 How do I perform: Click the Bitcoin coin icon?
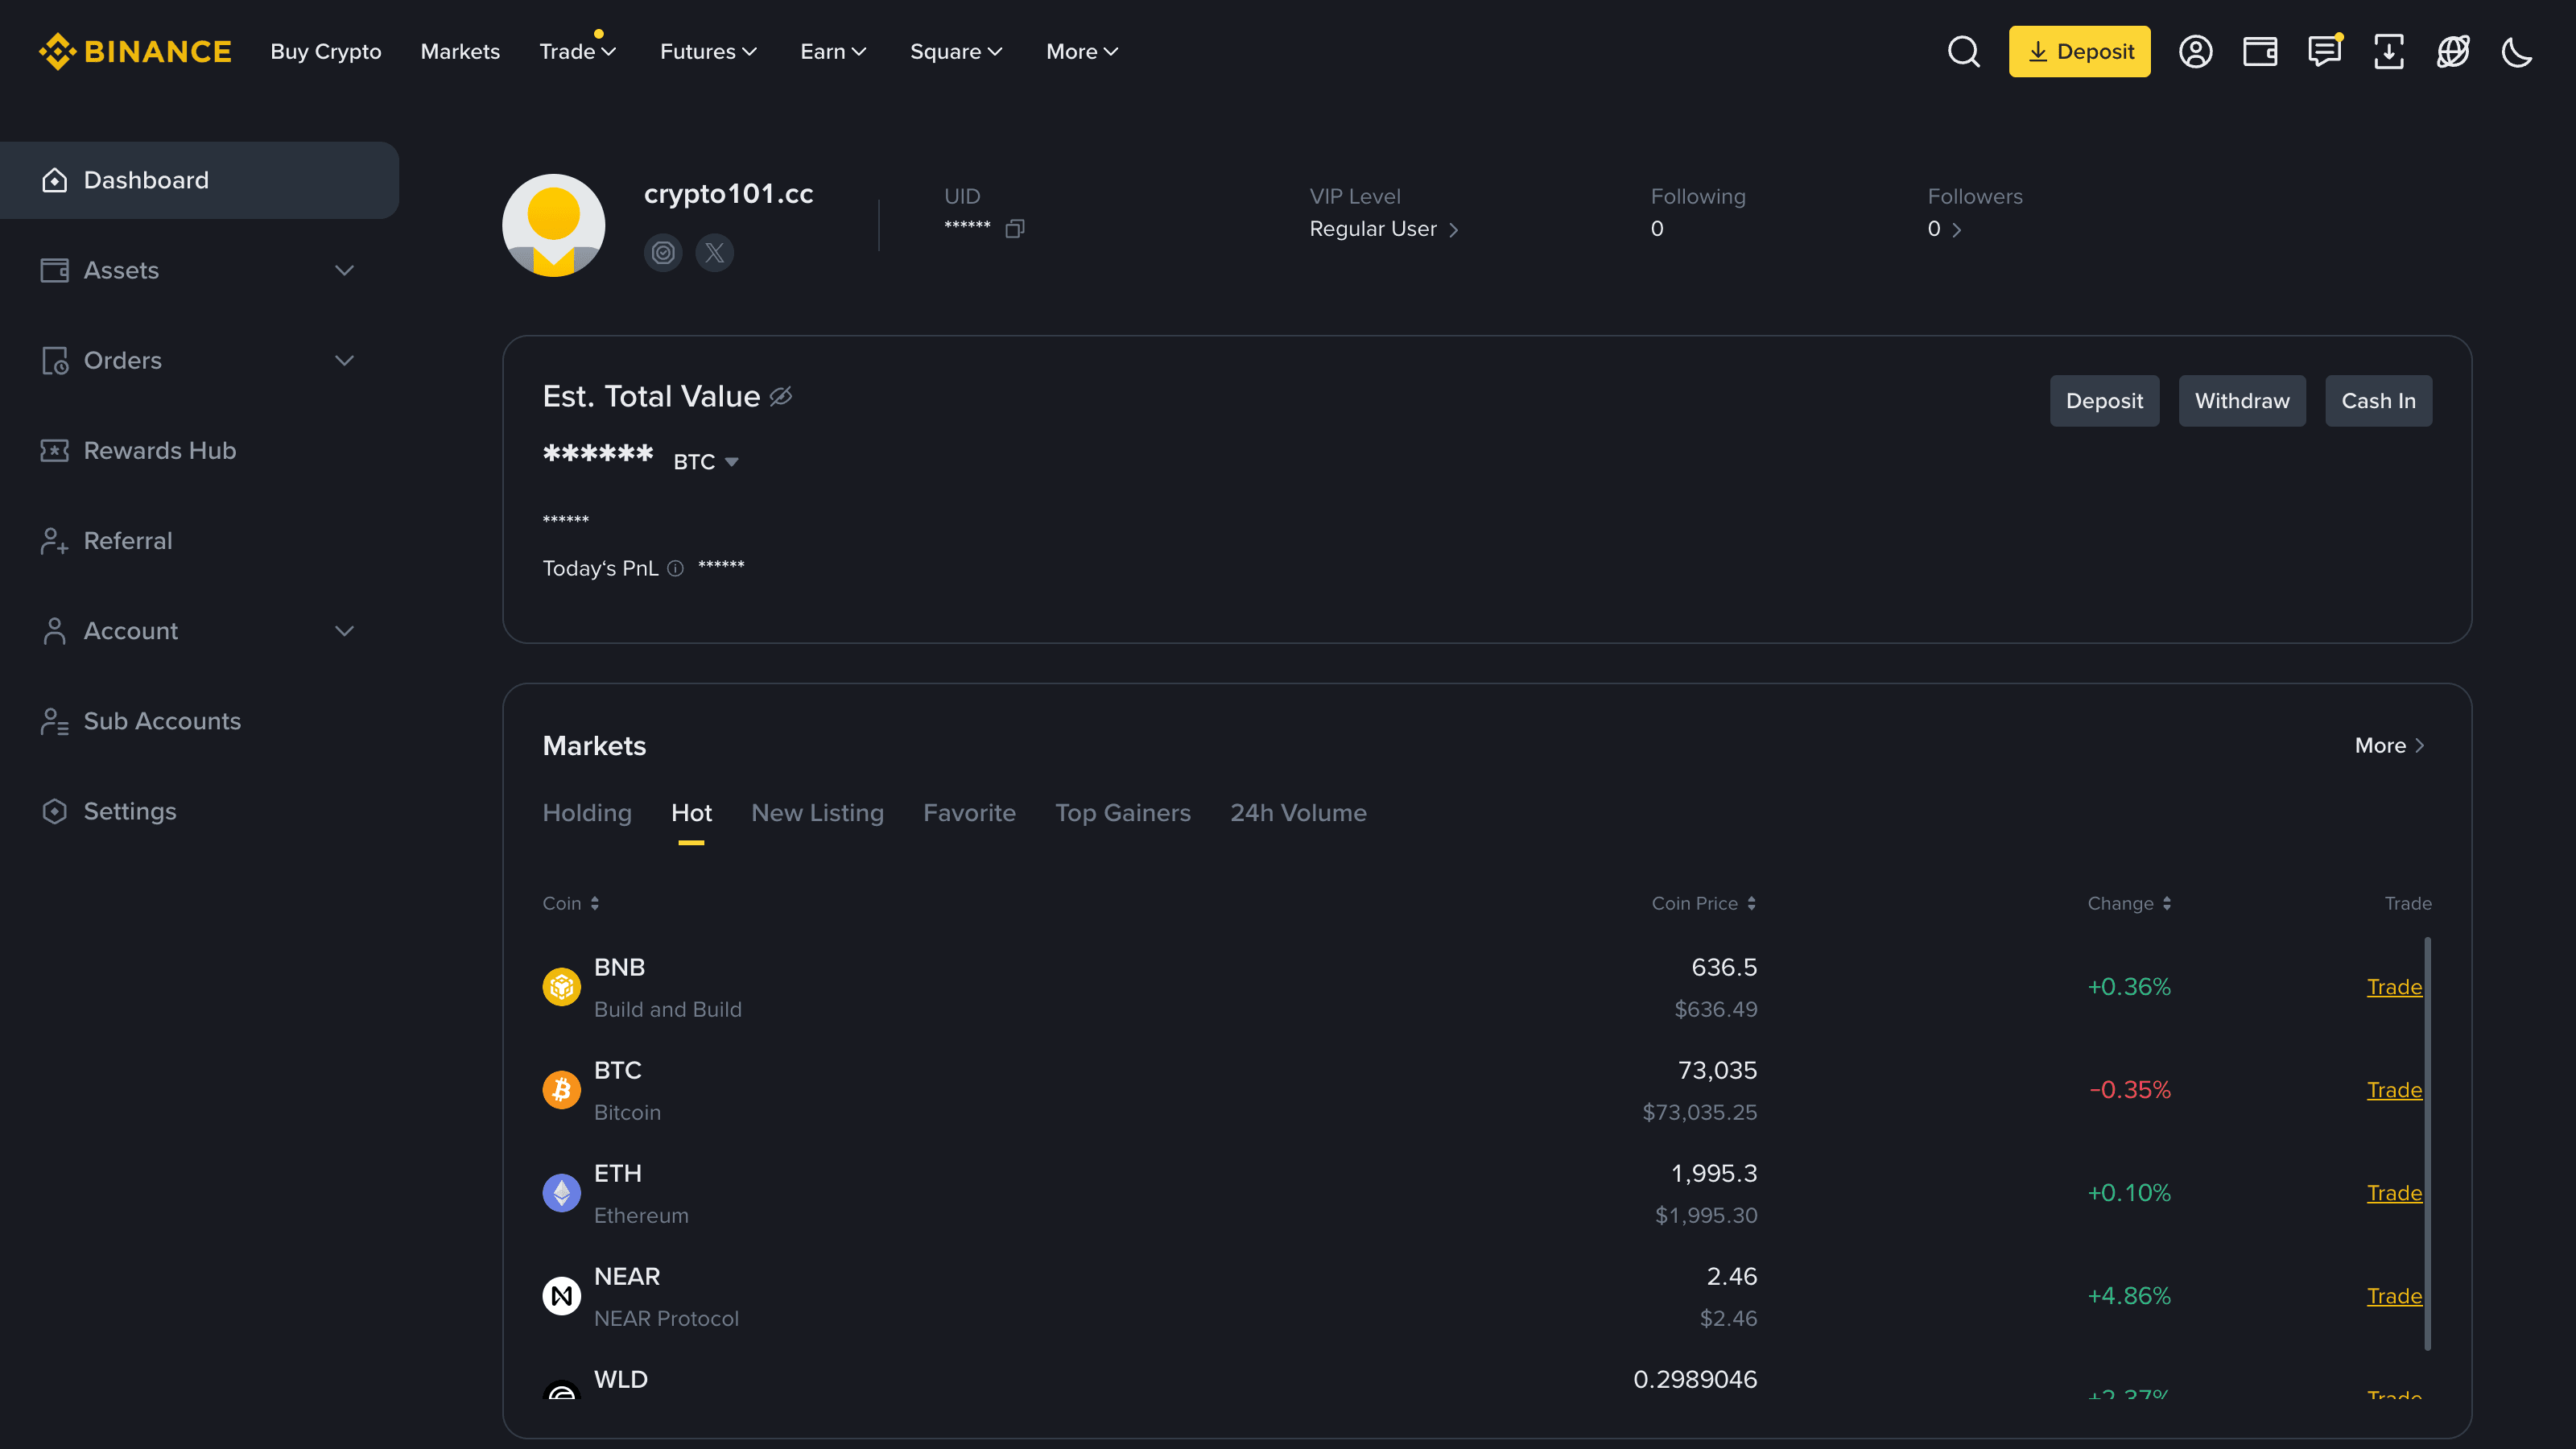pyautogui.click(x=561, y=1090)
